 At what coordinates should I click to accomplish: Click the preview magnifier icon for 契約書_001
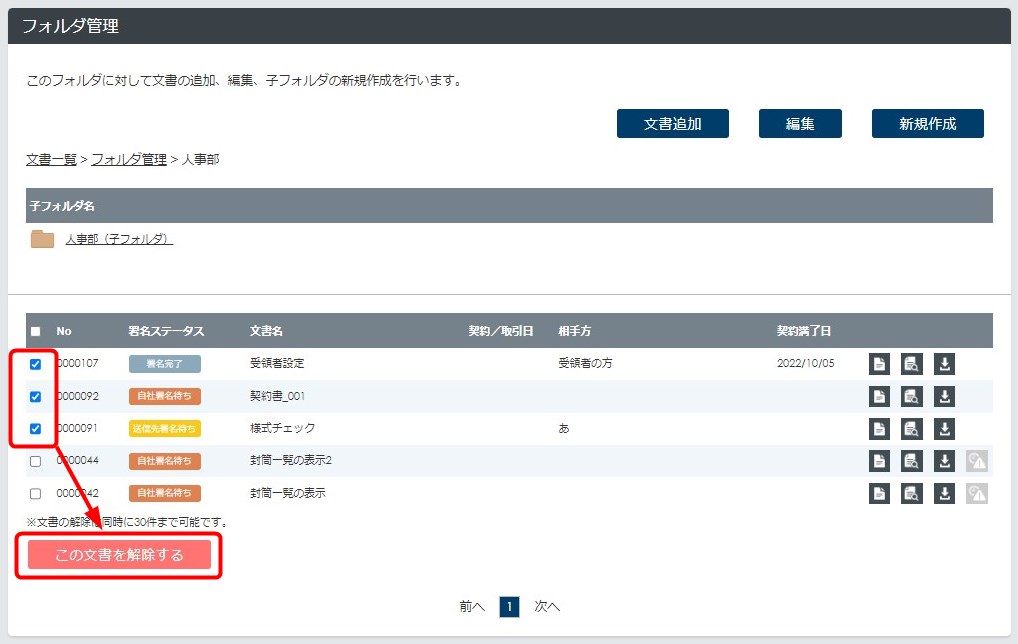[x=911, y=396]
